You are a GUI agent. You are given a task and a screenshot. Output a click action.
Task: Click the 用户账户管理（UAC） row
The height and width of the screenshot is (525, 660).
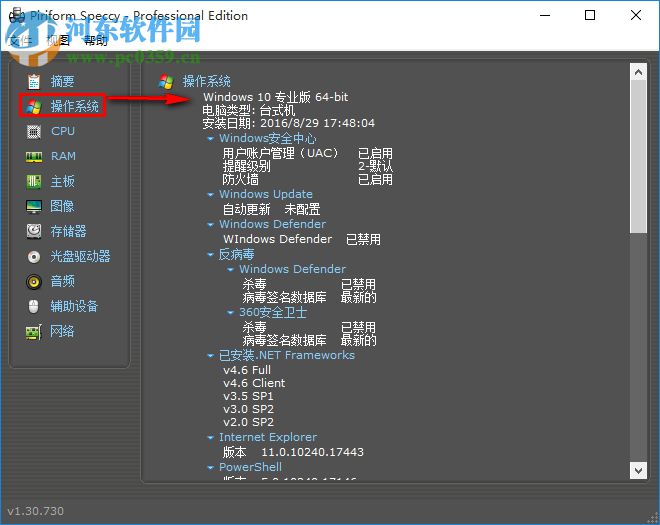click(x=308, y=153)
